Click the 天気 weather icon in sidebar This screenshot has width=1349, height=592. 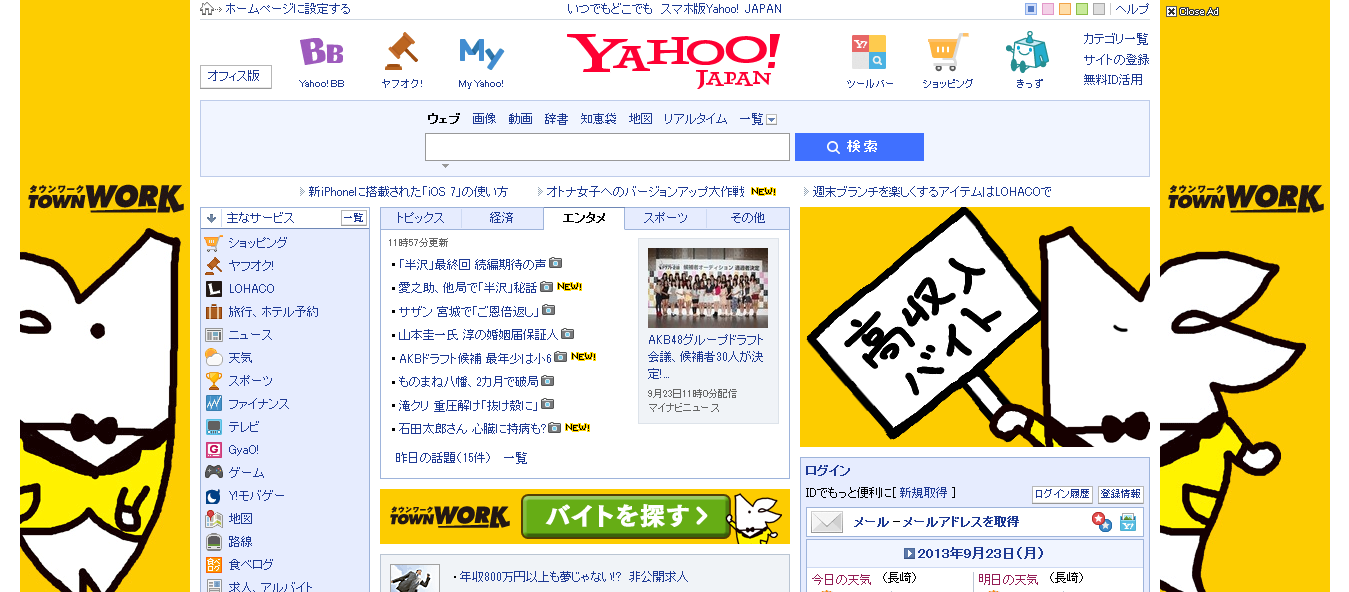[213, 358]
